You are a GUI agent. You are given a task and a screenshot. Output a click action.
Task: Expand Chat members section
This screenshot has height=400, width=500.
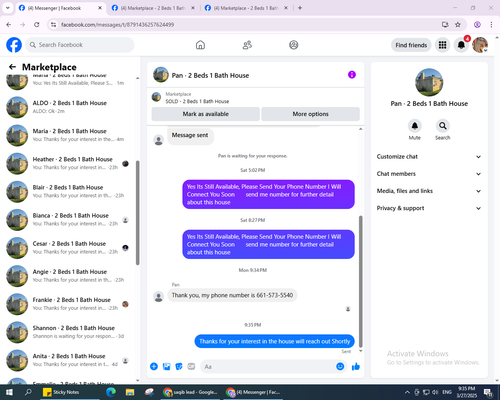429,174
